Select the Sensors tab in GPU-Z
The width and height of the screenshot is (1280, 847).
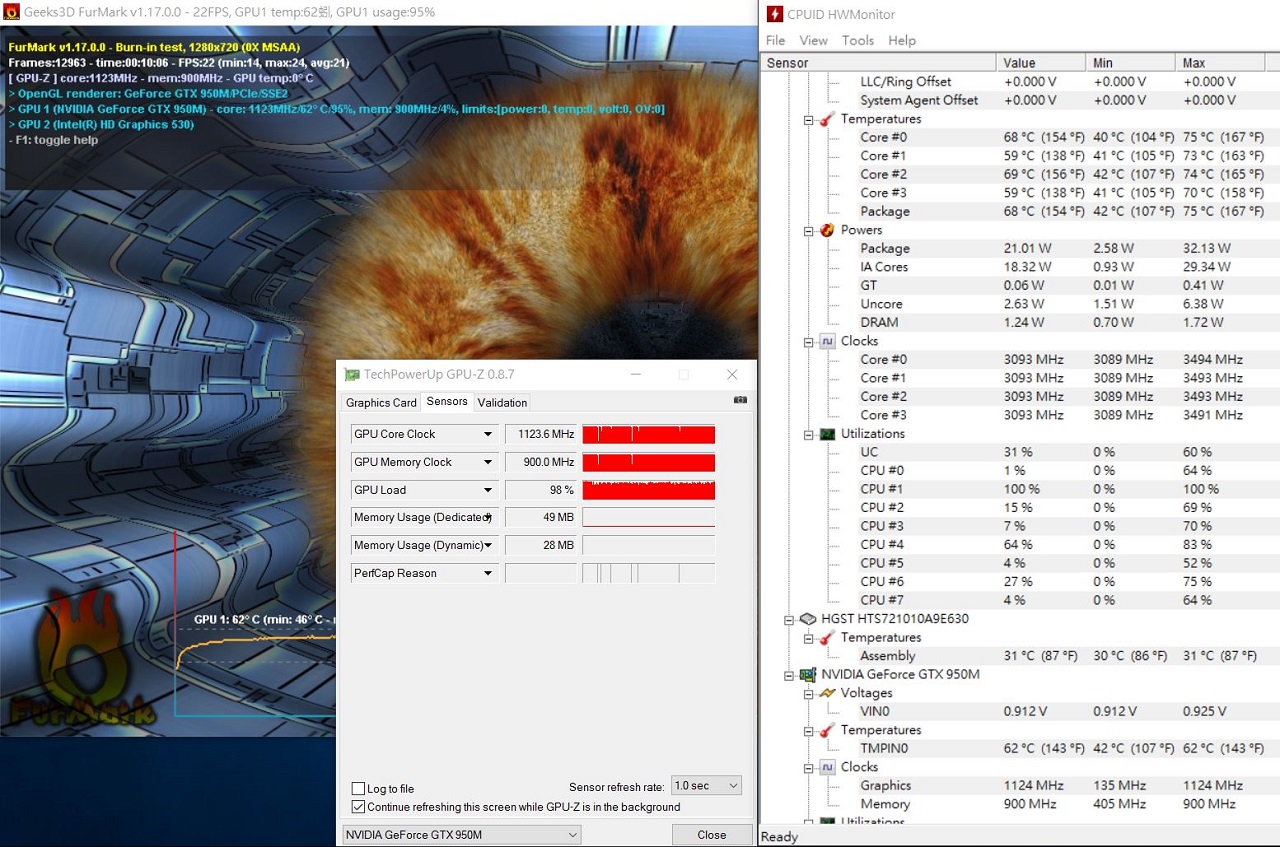click(447, 401)
